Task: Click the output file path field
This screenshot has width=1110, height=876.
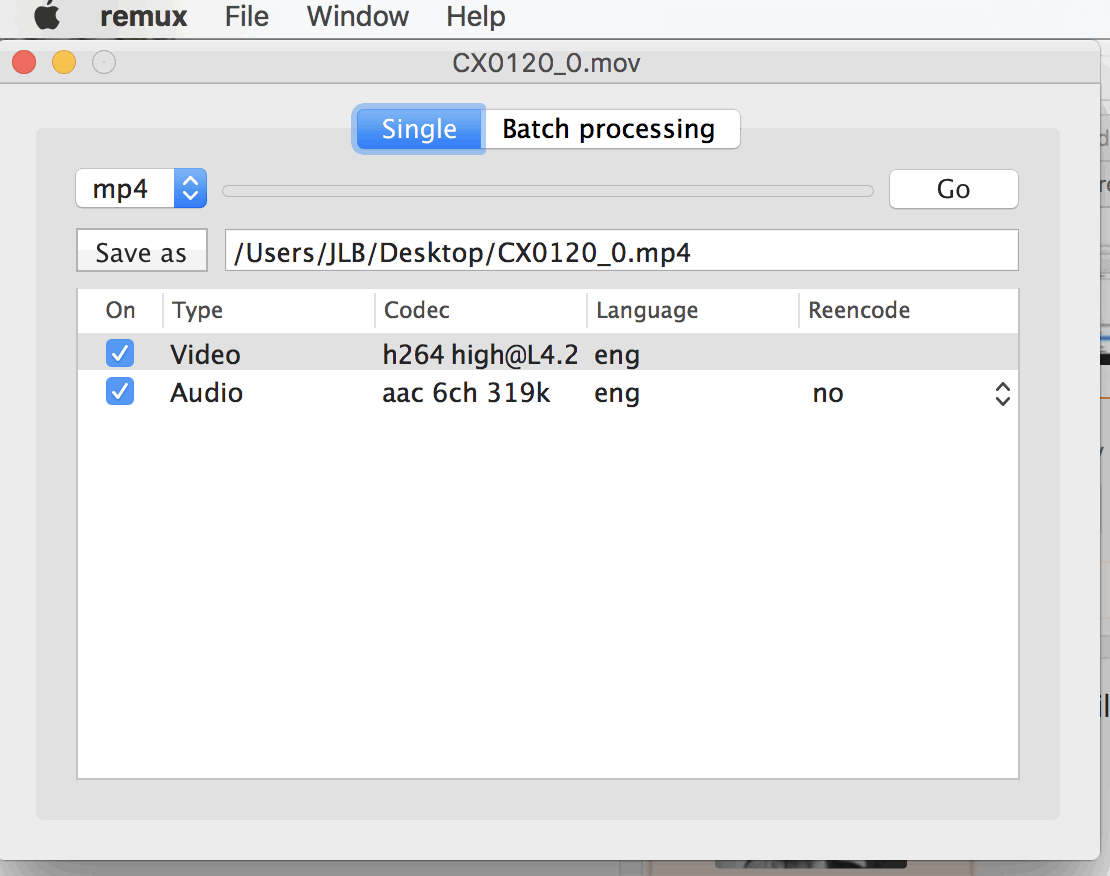Action: 622,251
